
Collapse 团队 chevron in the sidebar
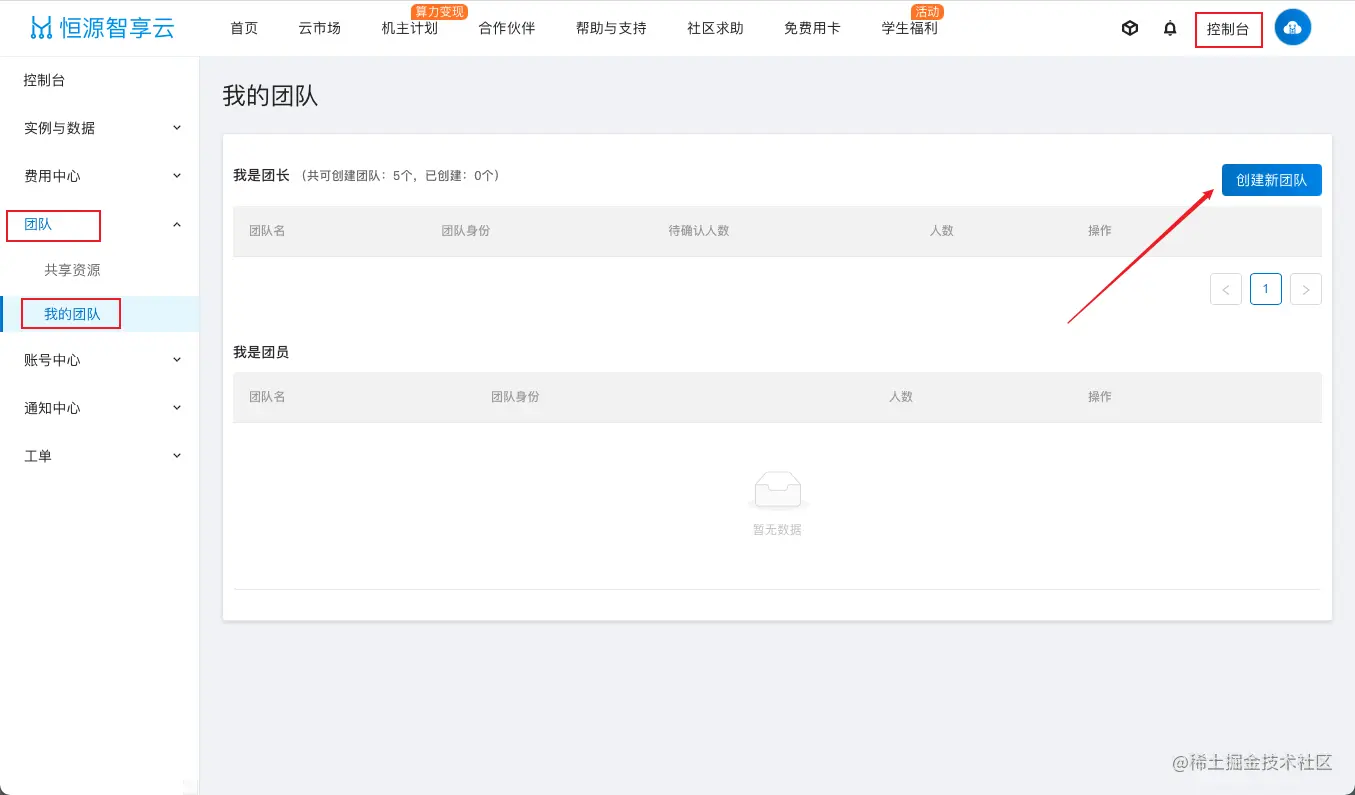coord(177,225)
